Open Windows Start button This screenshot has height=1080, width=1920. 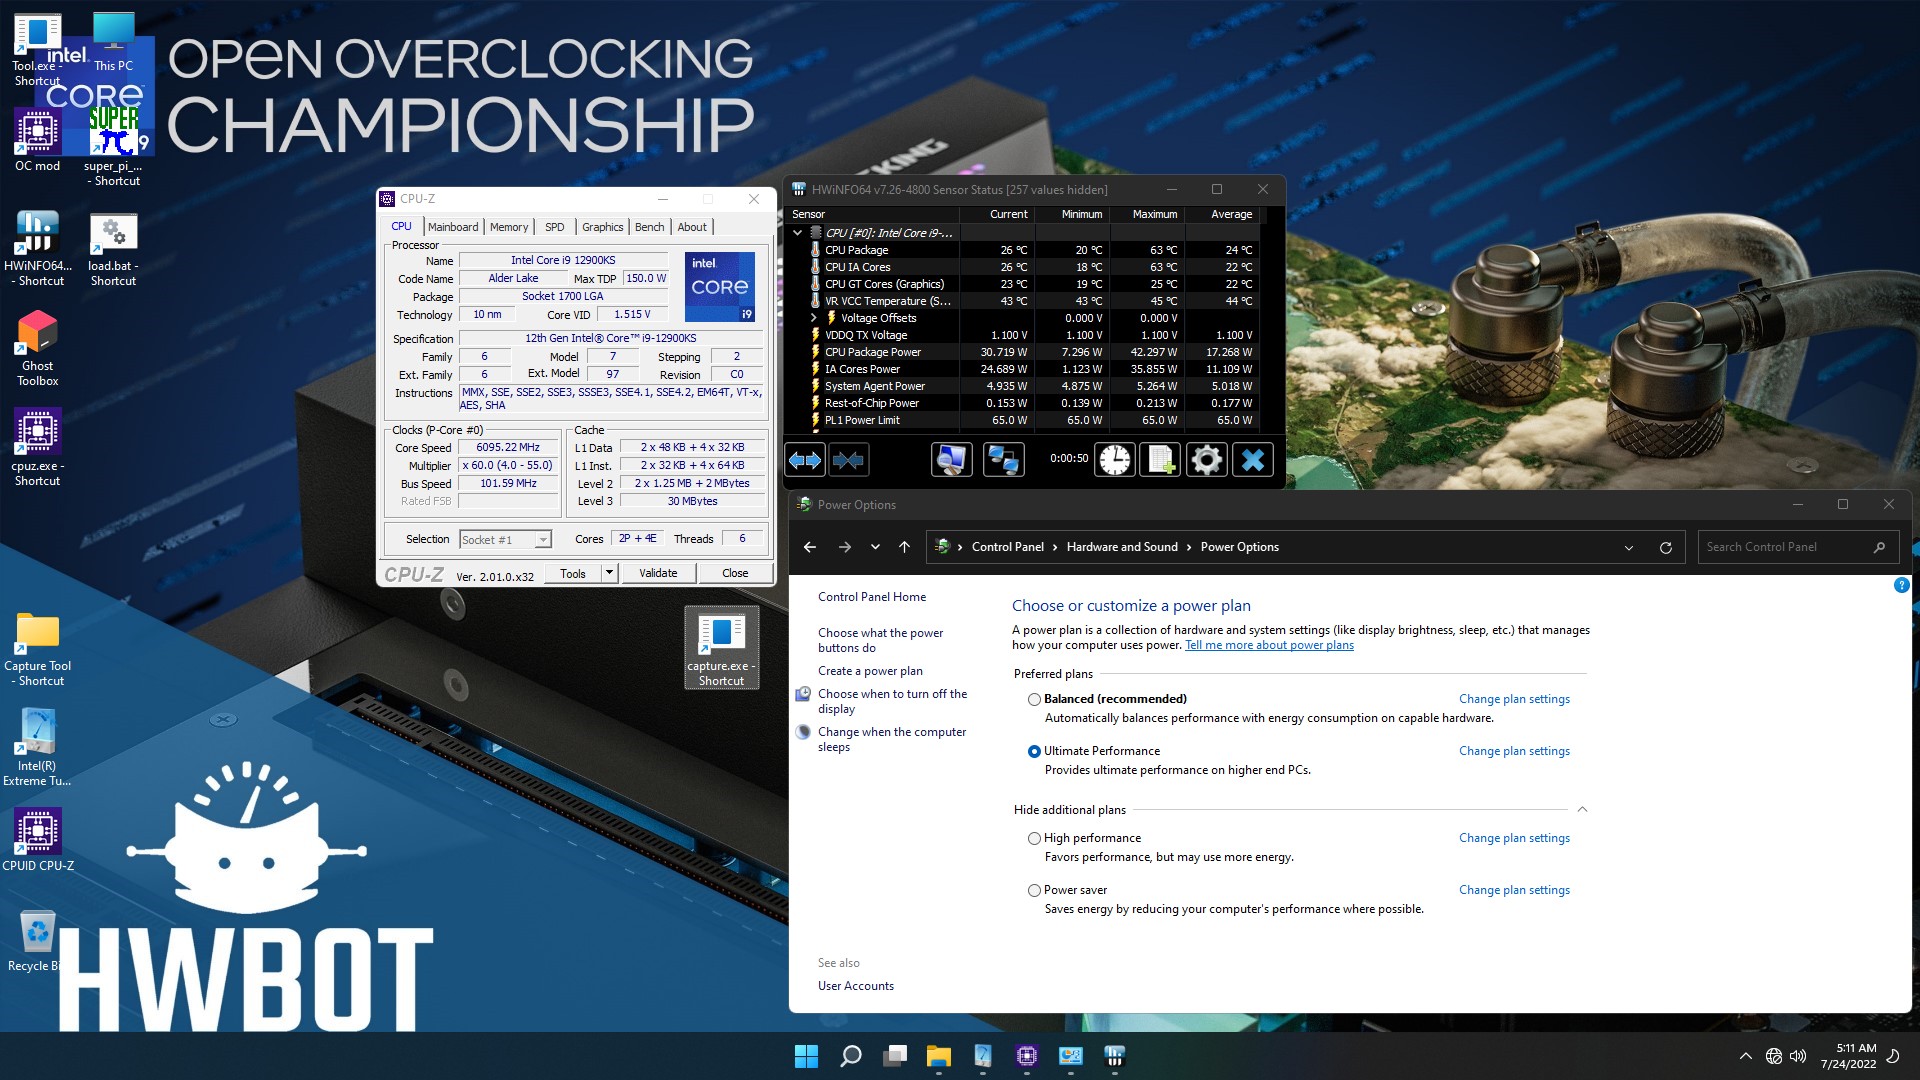(806, 1056)
